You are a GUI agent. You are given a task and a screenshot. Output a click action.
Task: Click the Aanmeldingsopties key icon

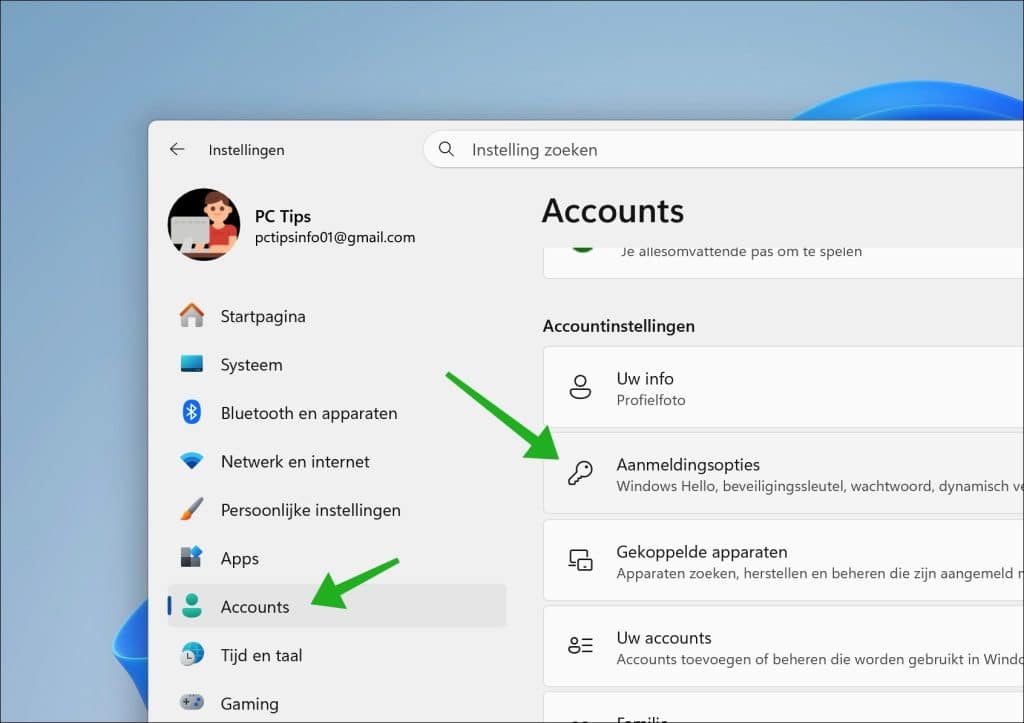(580, 473)
